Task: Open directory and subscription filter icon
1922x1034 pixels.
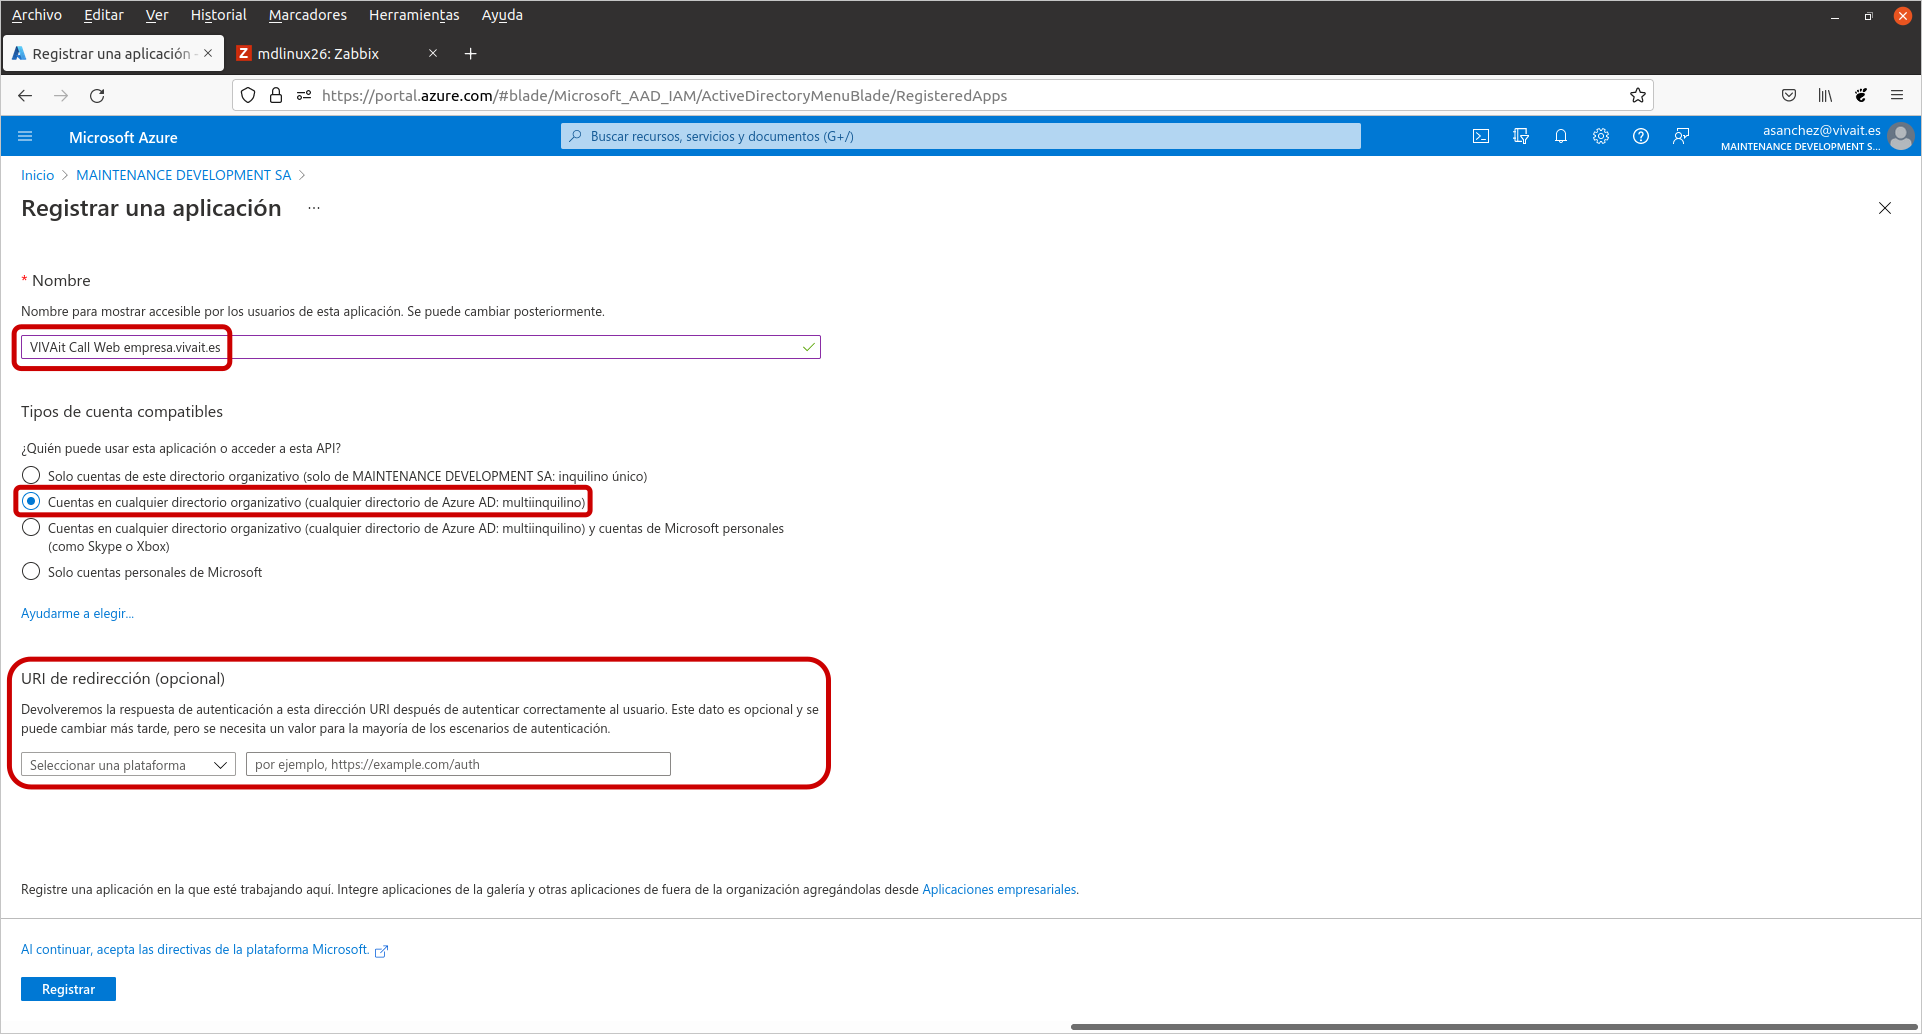Action: [x=1521, y=136]
